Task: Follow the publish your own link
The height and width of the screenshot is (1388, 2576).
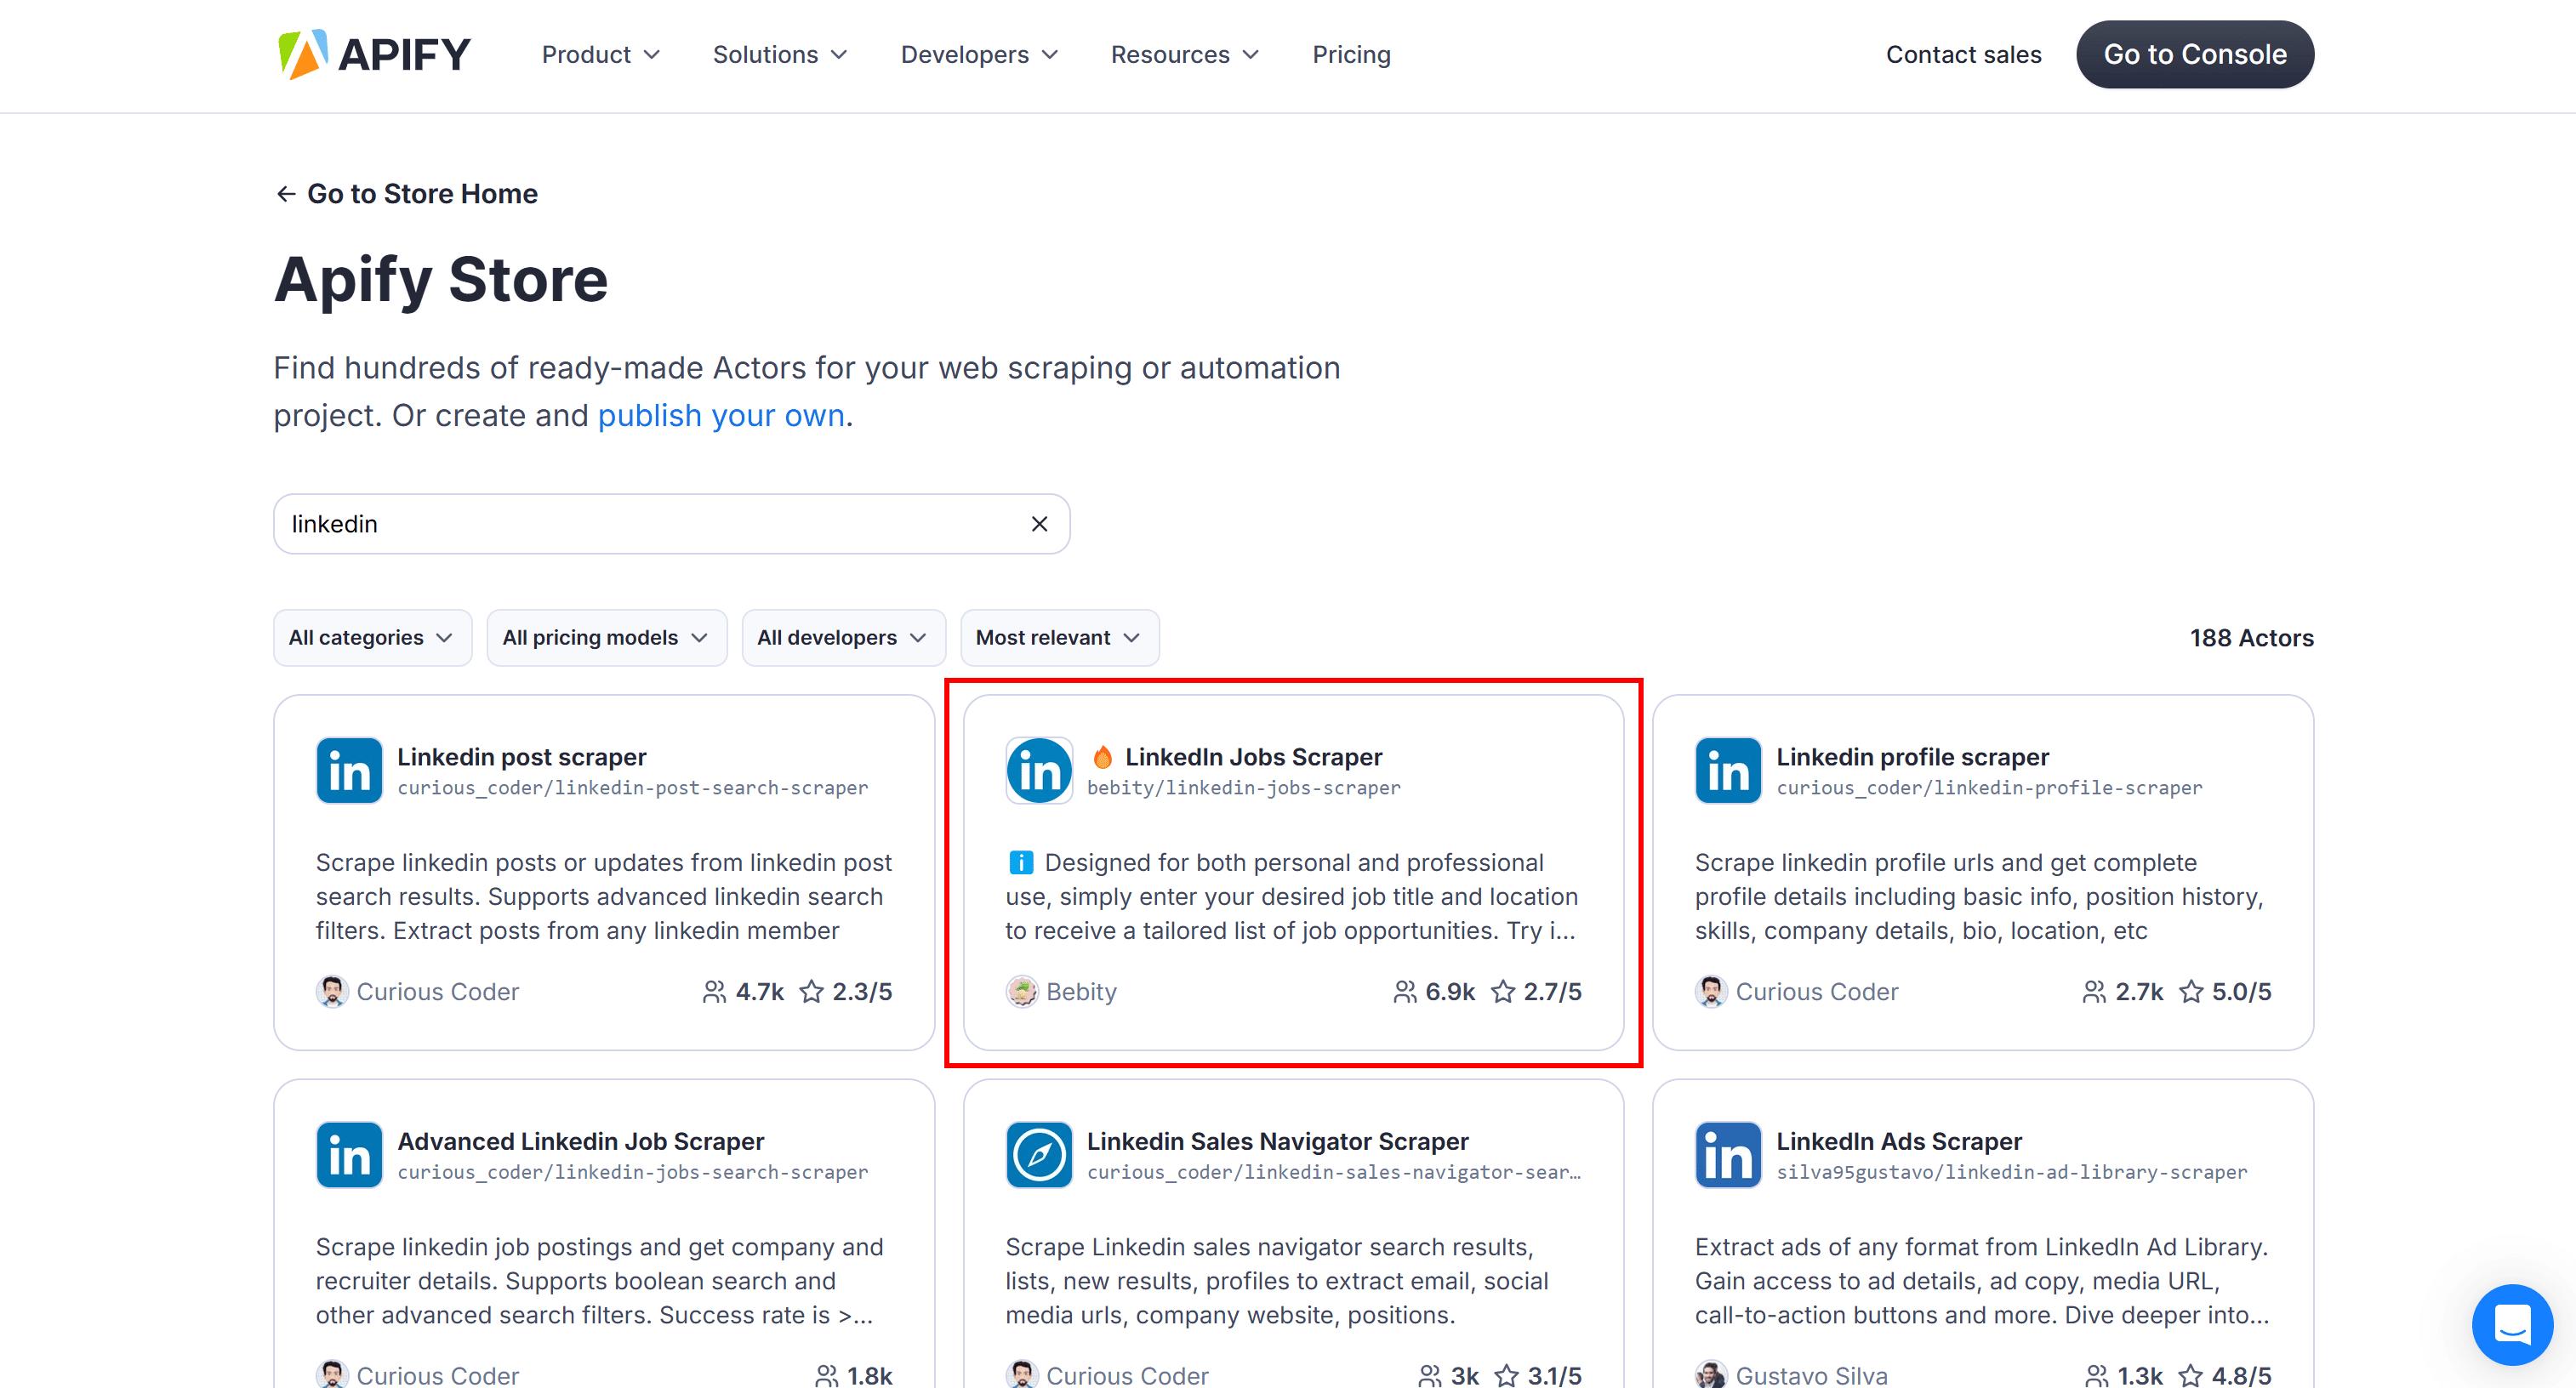Action: pyautogui.click(x=721, y=415)
